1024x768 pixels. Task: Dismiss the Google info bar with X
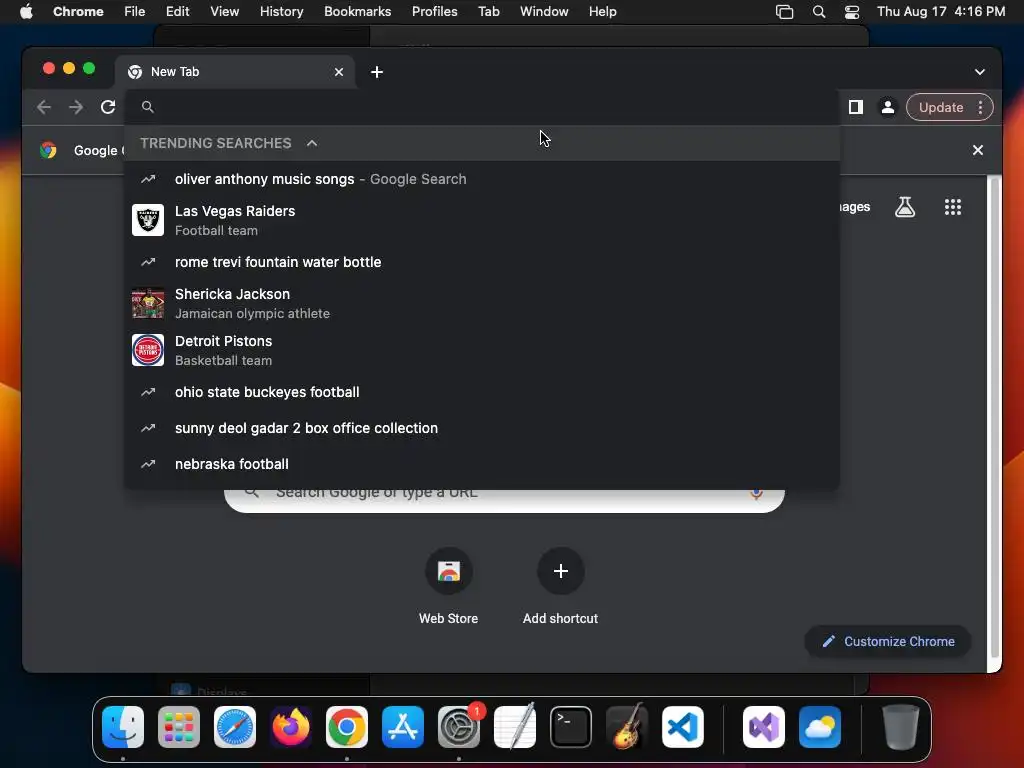click(x=978, y=150)
